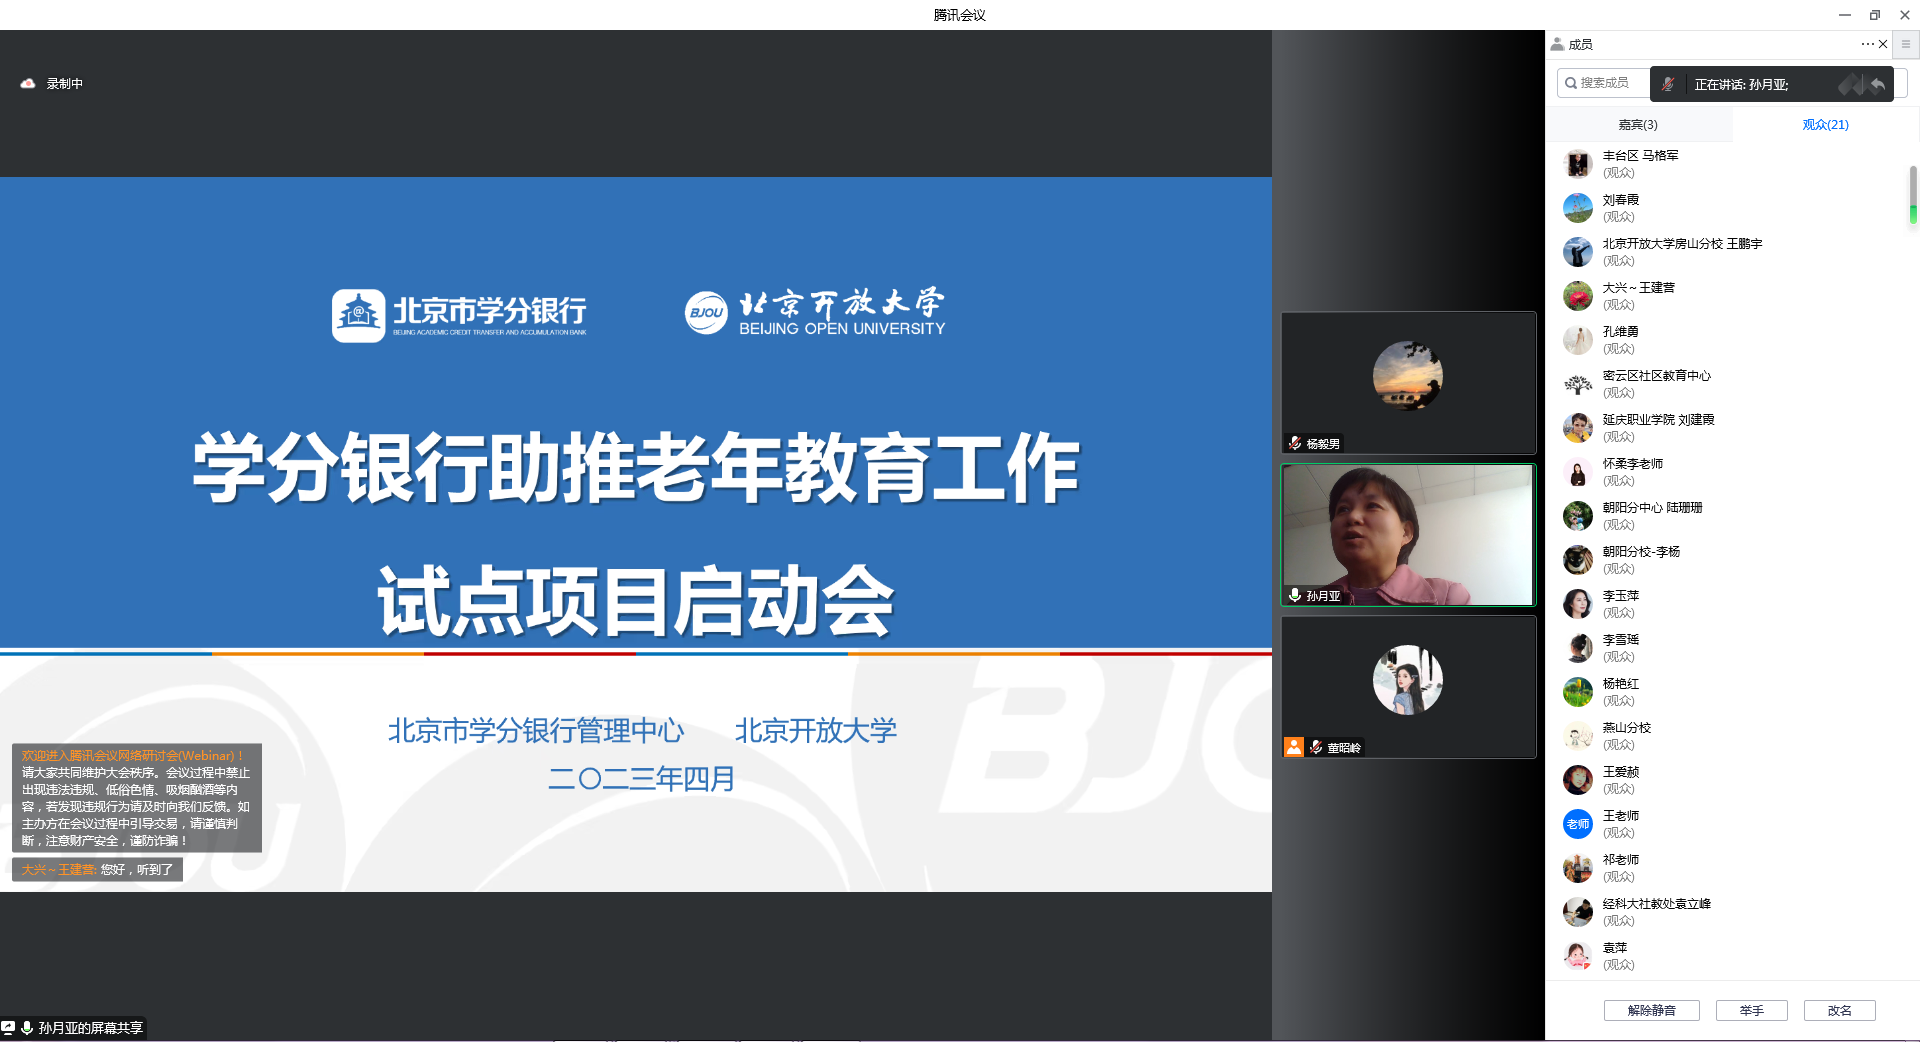Click the muted microphone icon in the speaking bar
The width and height of the screenshot is (1920, 1042).
pos(1668,84)
